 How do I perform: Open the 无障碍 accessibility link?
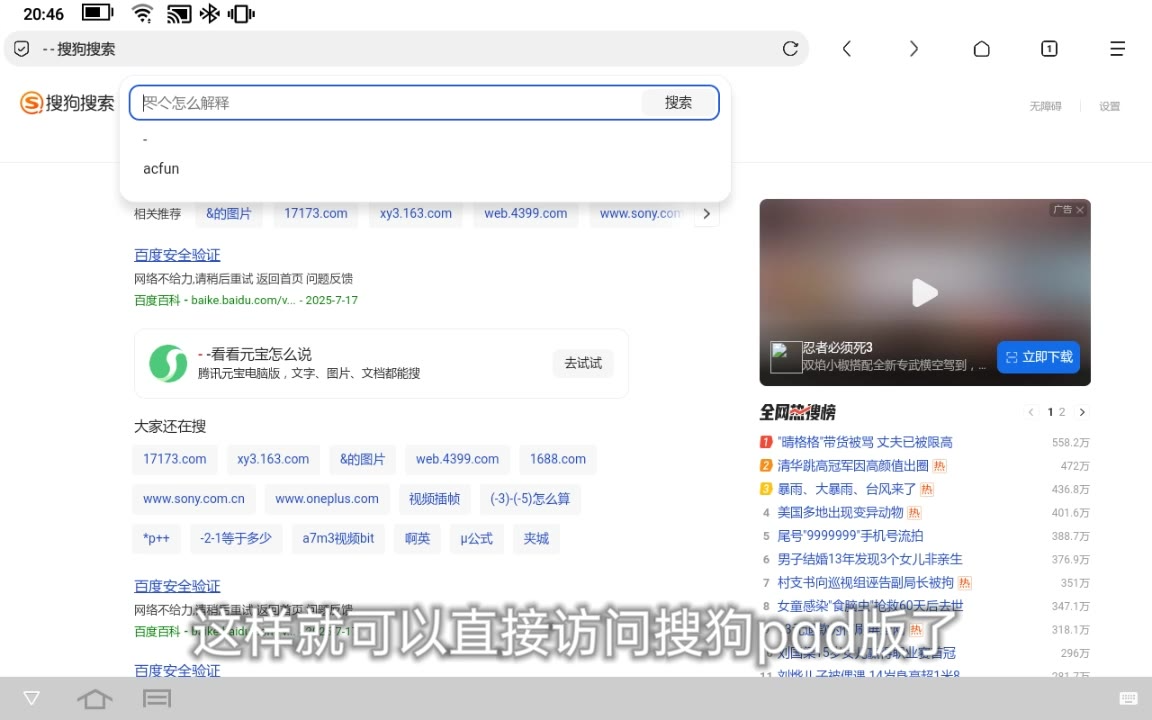(x=1045, y=107)
